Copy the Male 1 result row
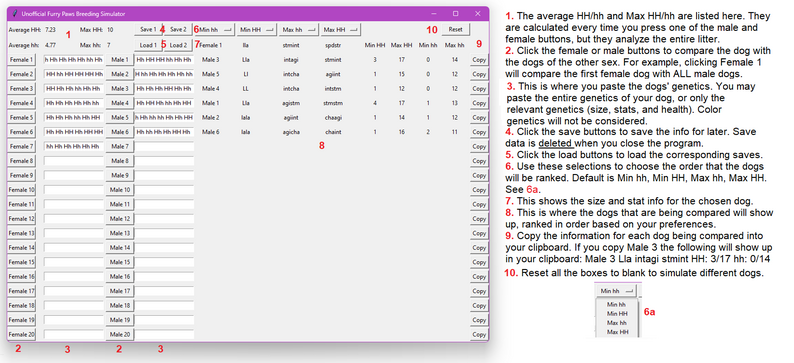 click(479, 103)
